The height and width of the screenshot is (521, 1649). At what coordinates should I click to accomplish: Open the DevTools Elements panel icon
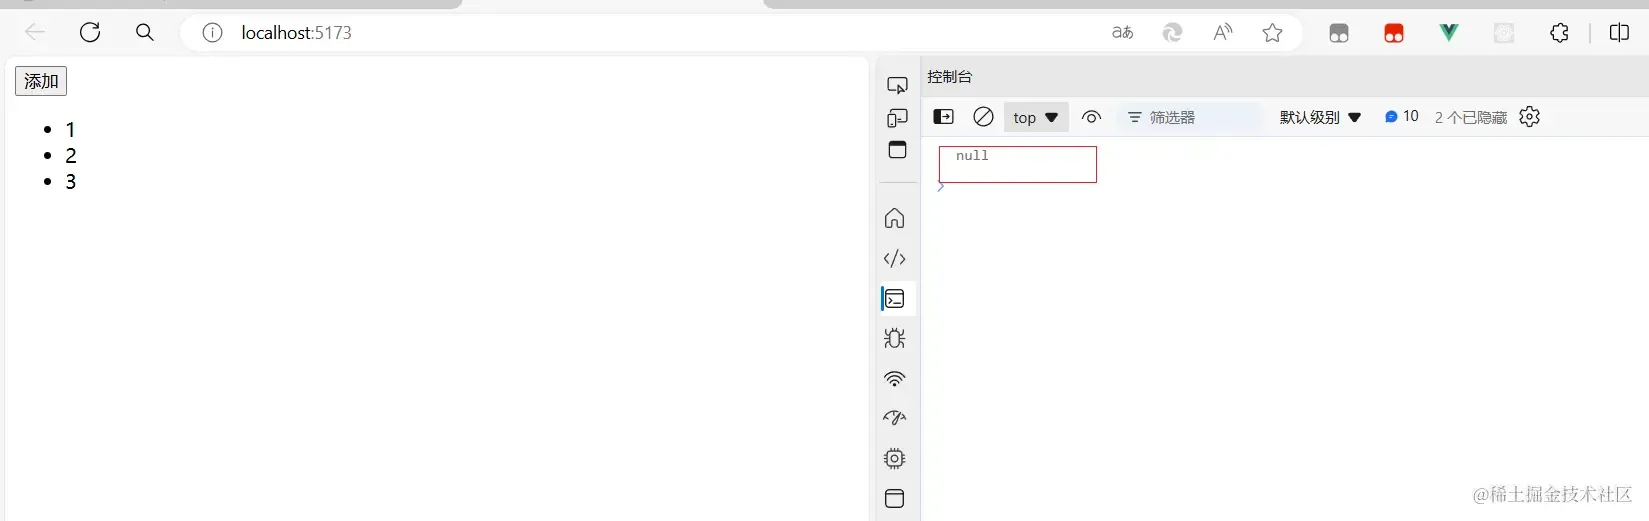[x=895, y=259]
